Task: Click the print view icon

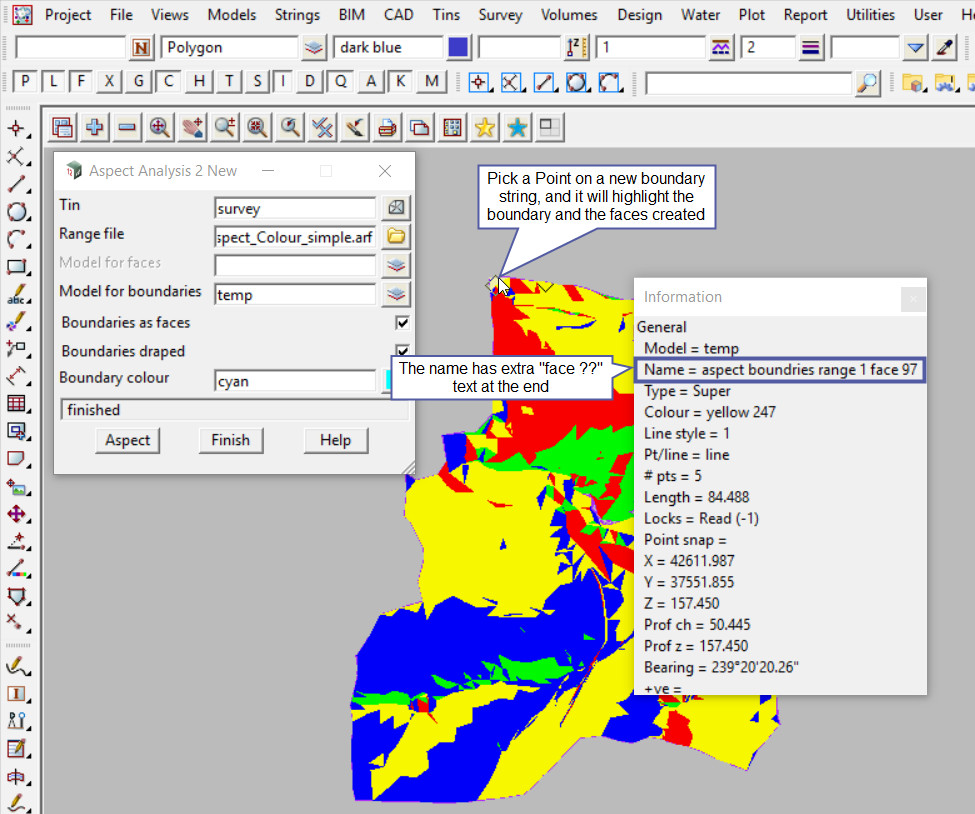Action: (387, 127)
